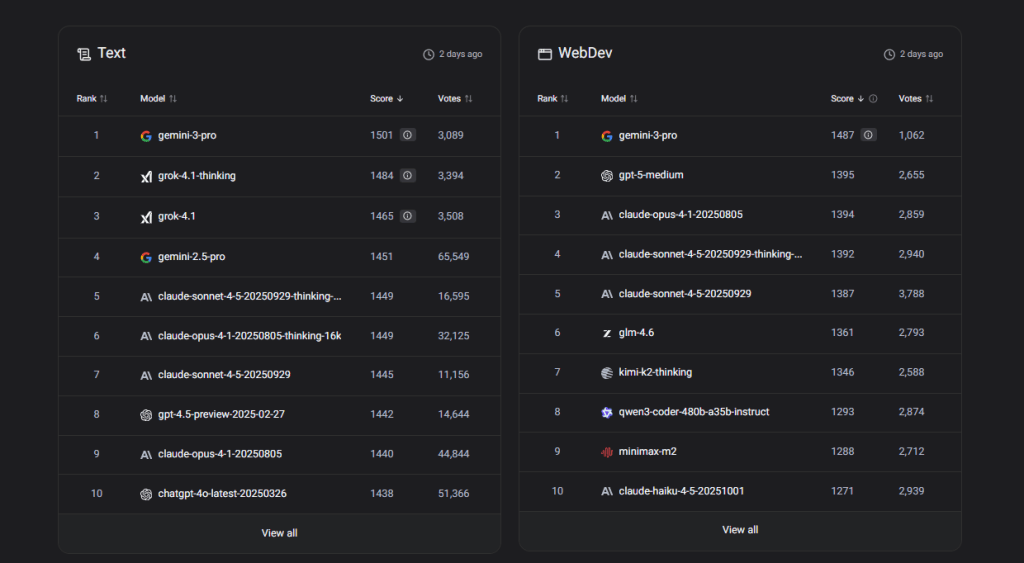Click the Text leaderboard scroll icon

pos(84,54)
